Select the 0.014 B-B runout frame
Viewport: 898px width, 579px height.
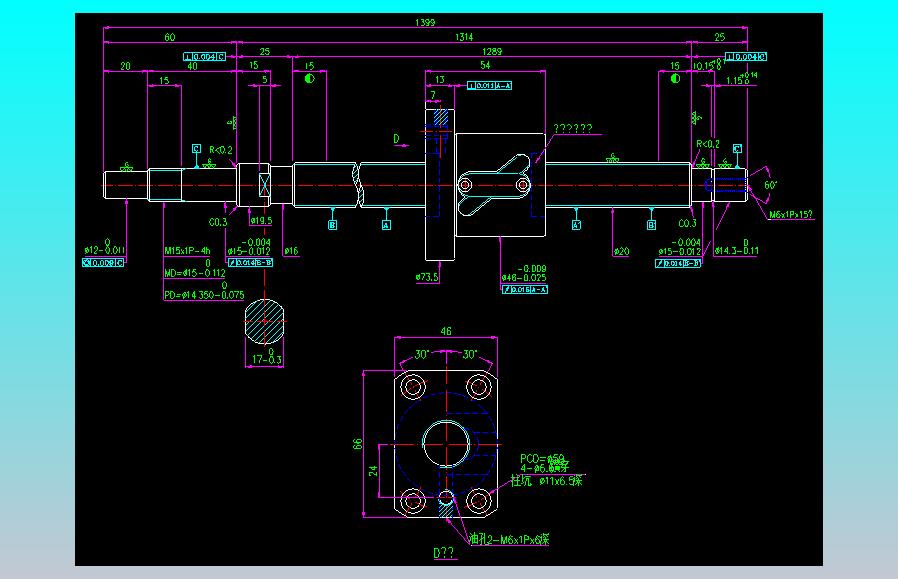tap(250, 262)
